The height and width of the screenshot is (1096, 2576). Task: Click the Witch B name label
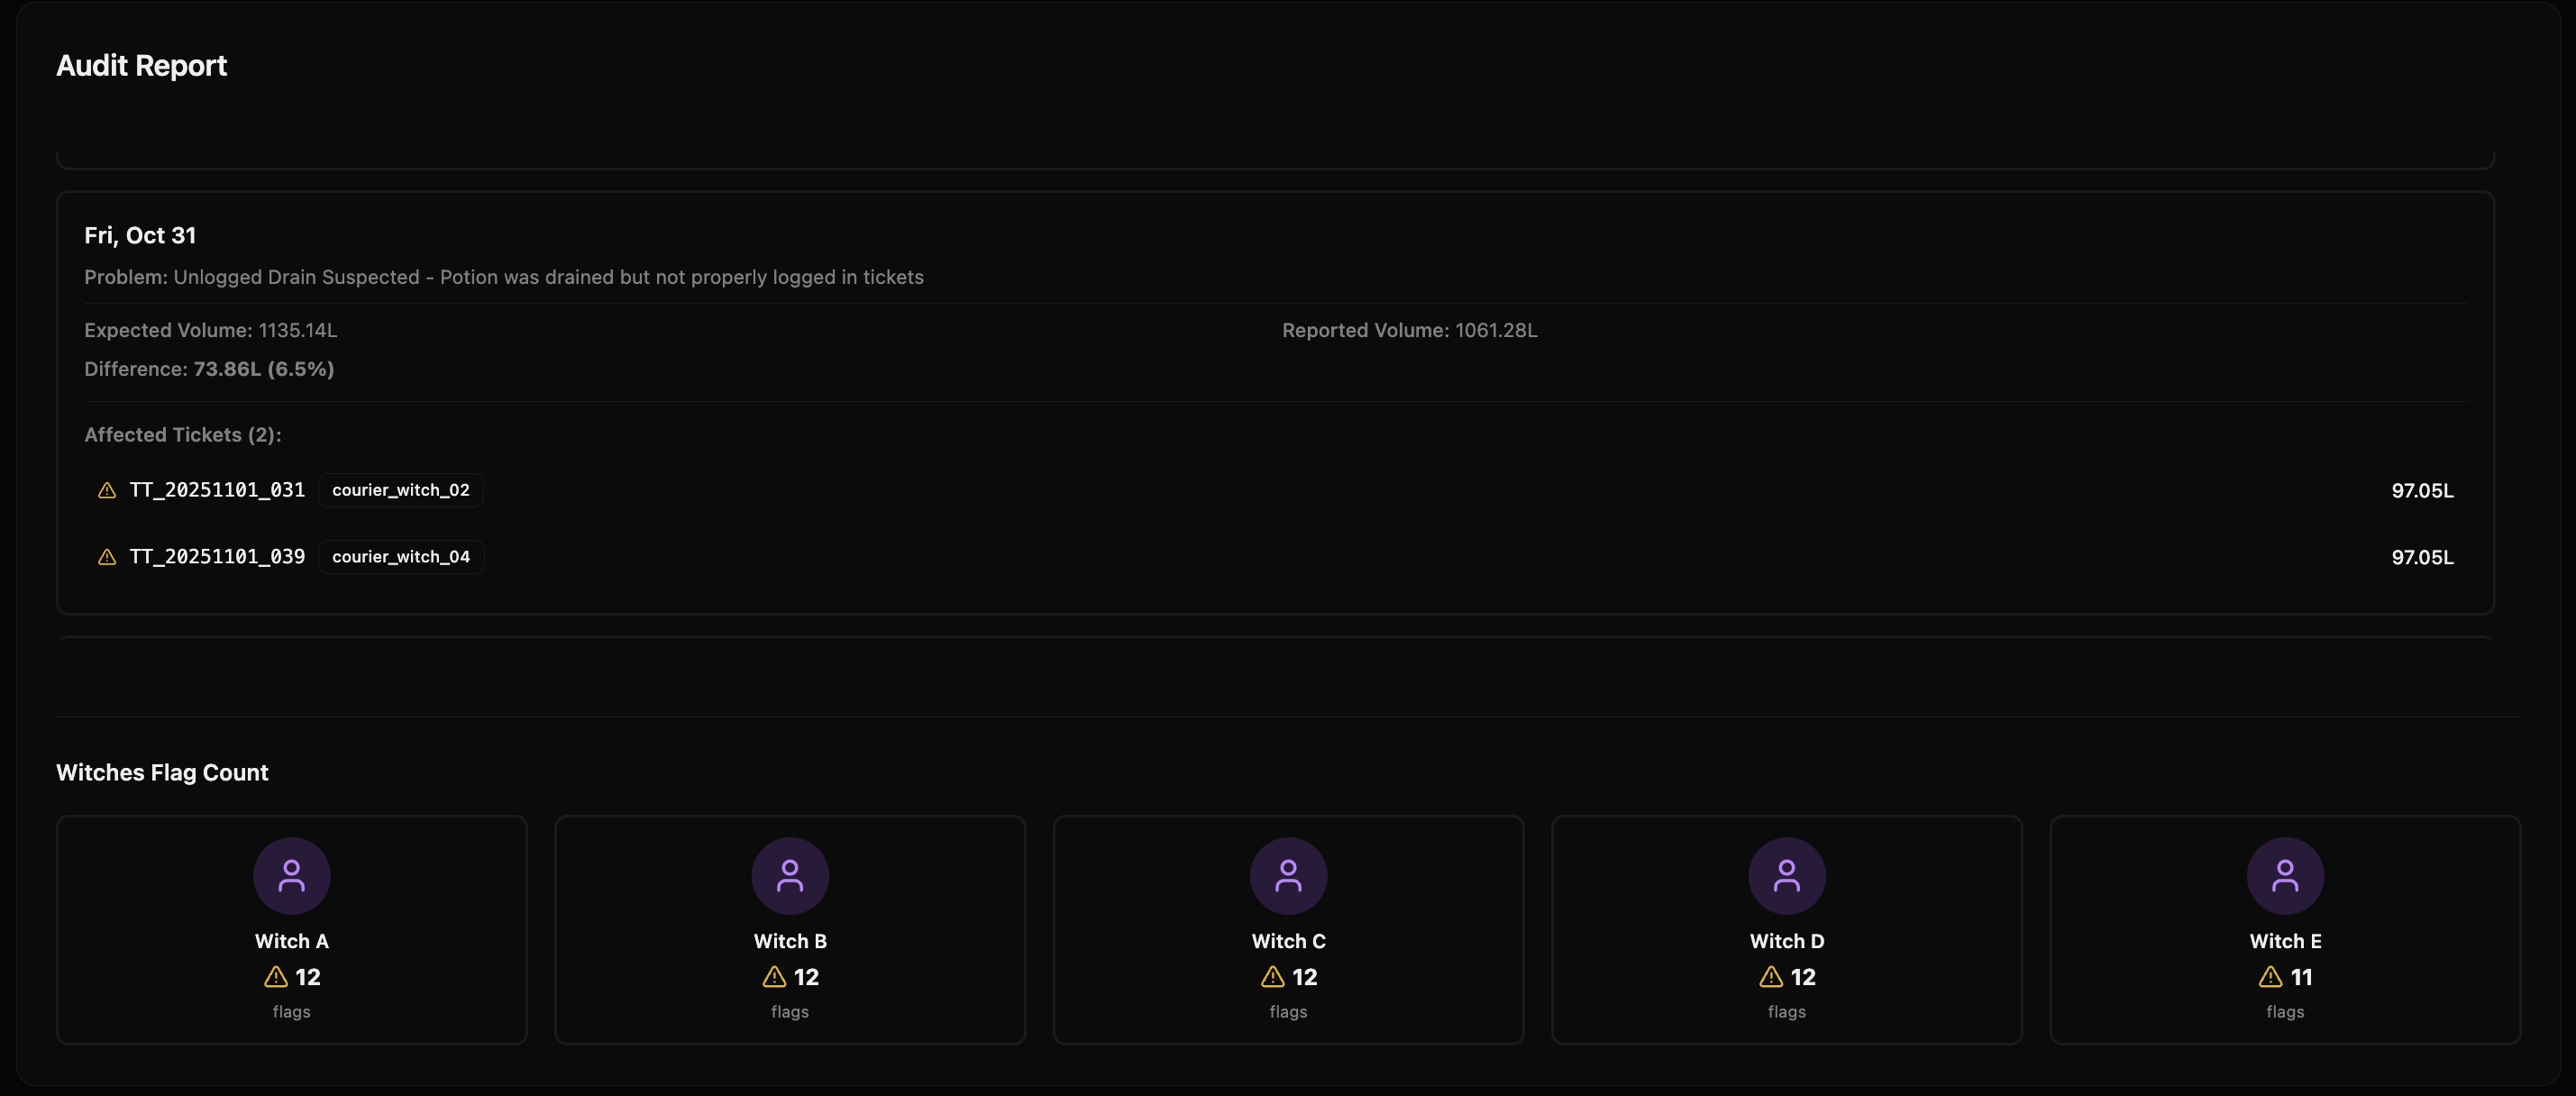[790, 941]
